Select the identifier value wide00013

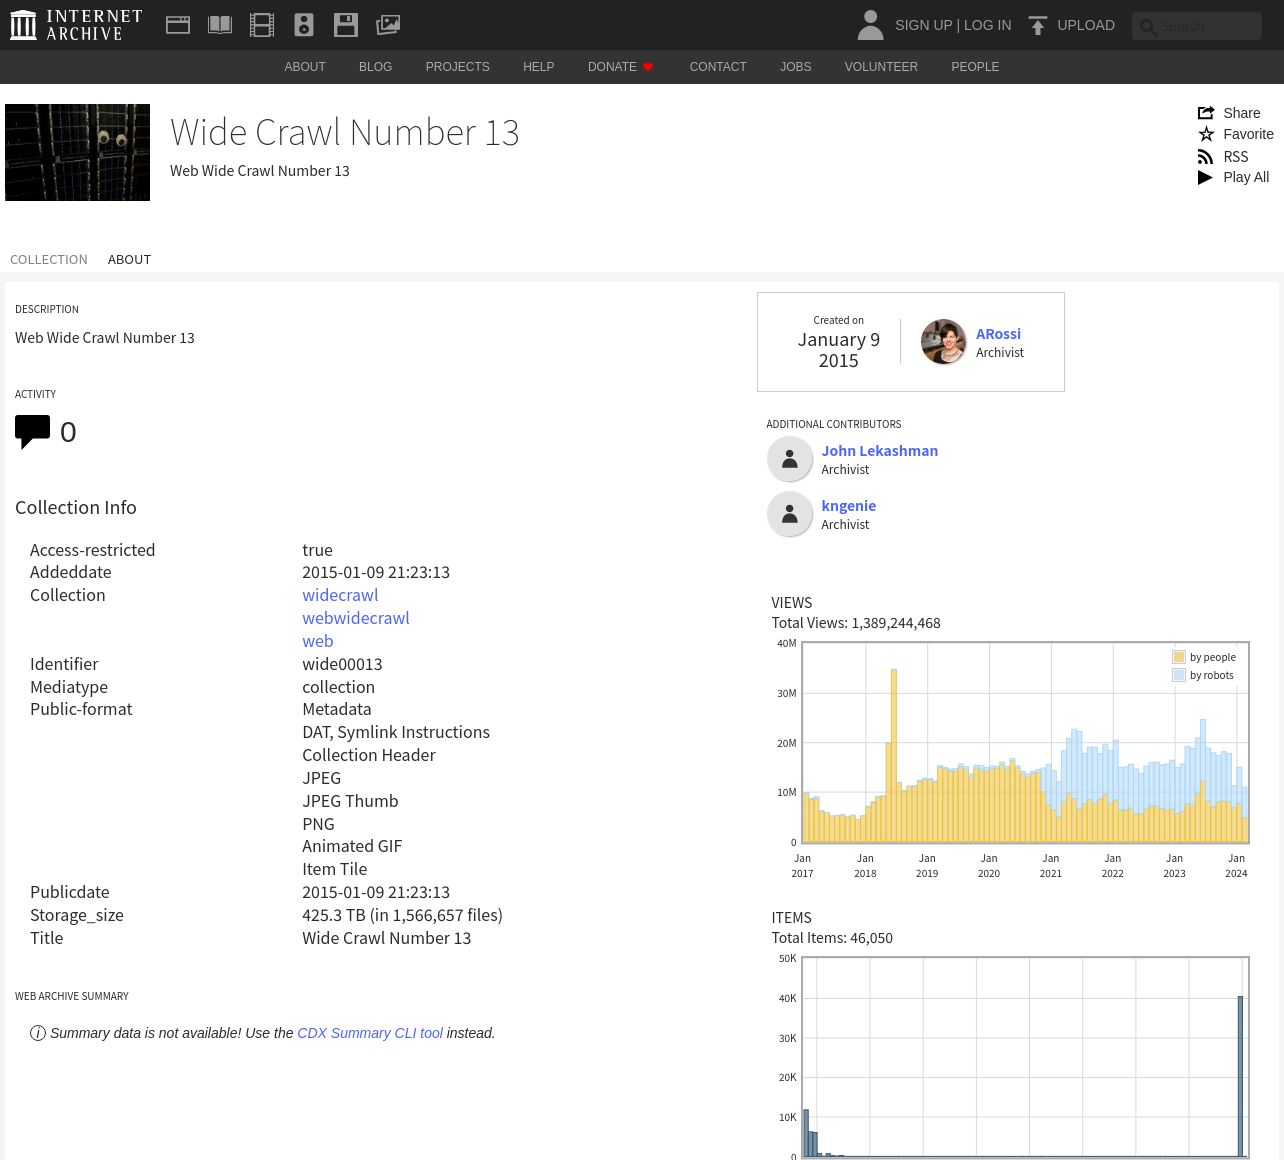pyautogui.click(x=342, y=664)
